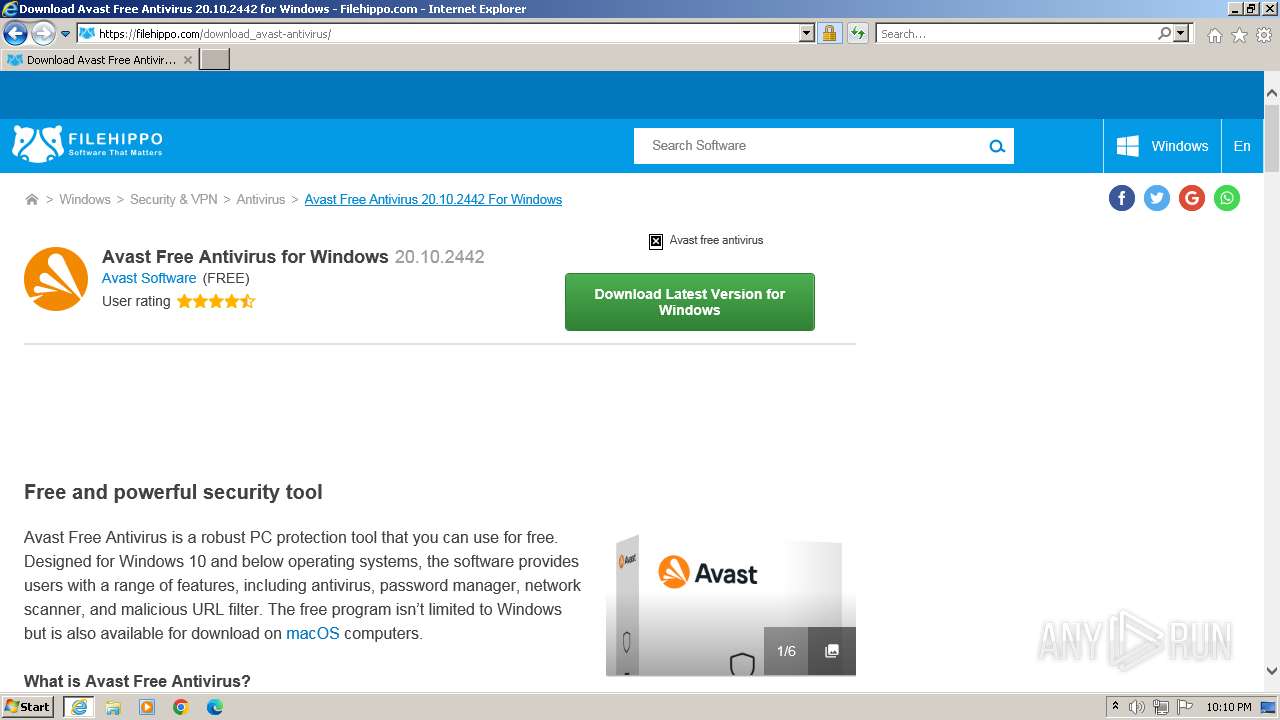
Task: Click the user rating stars
Action: click(x=216, y=301)
